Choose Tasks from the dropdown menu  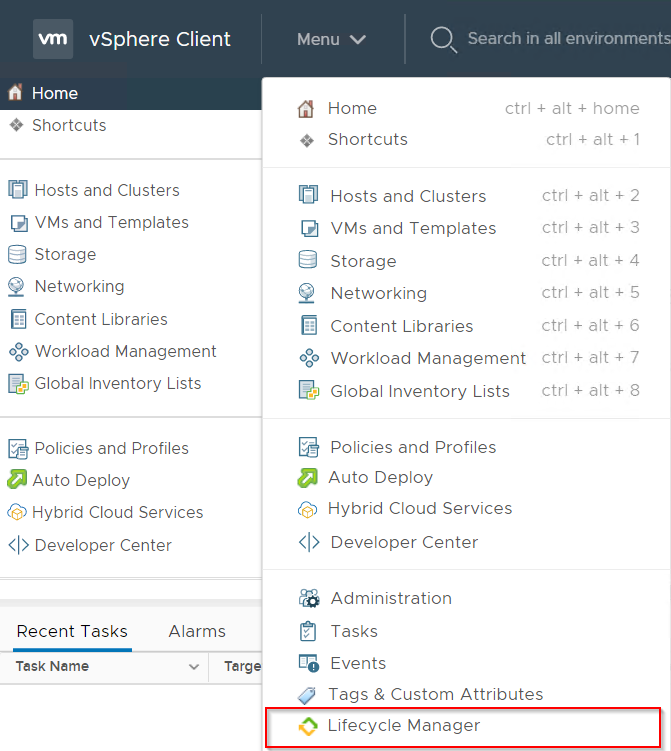[x=354, y=631]
